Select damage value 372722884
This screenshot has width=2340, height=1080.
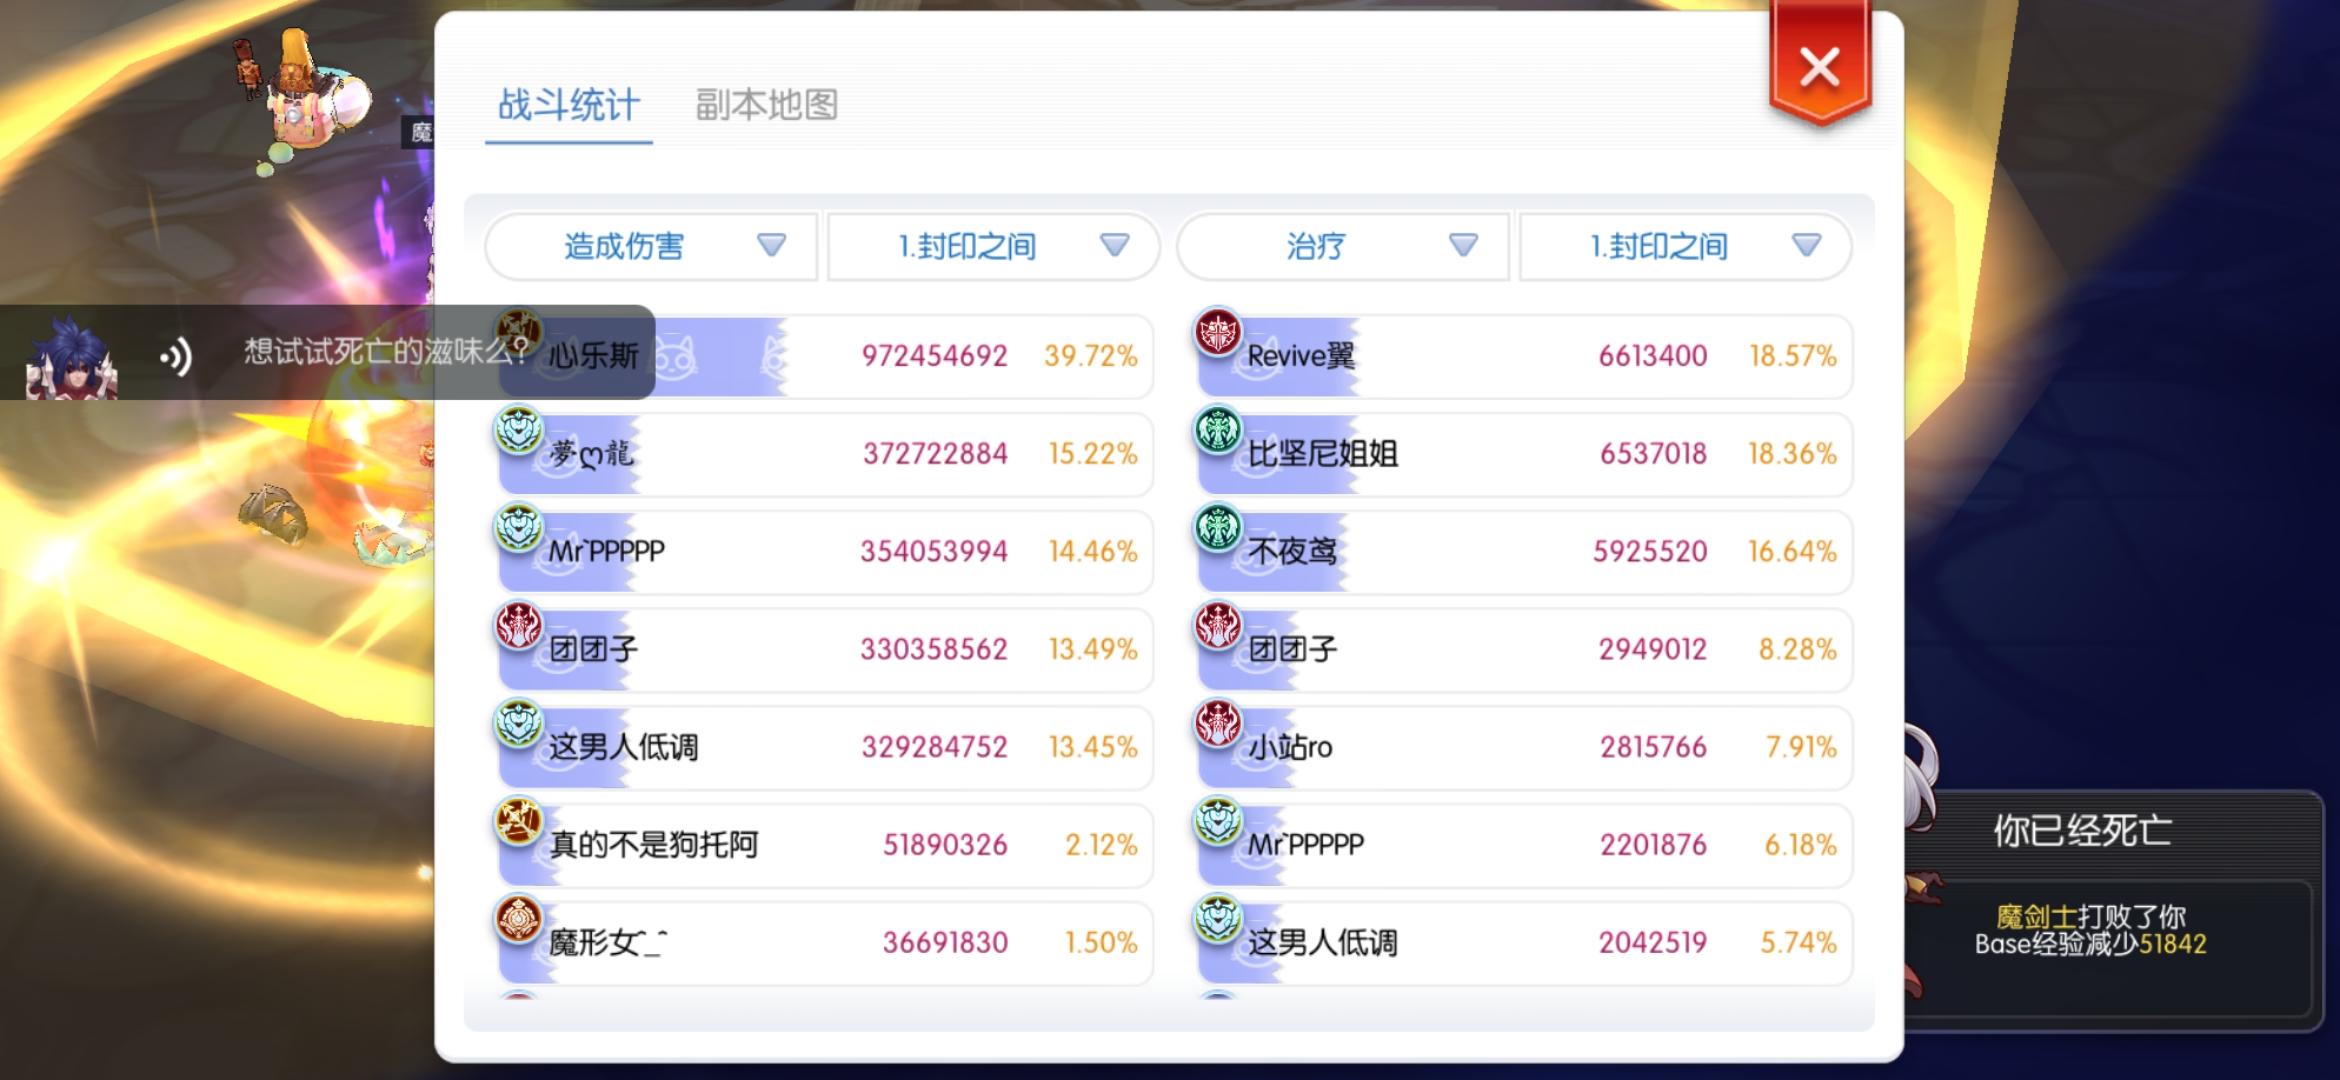935,454
